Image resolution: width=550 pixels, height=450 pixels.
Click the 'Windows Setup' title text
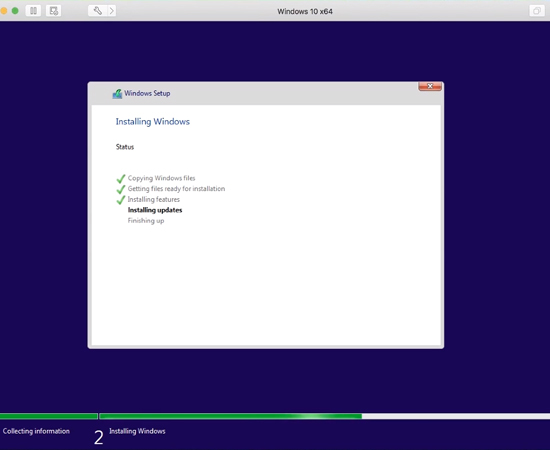pyautogui.click(x=147, y=93)
